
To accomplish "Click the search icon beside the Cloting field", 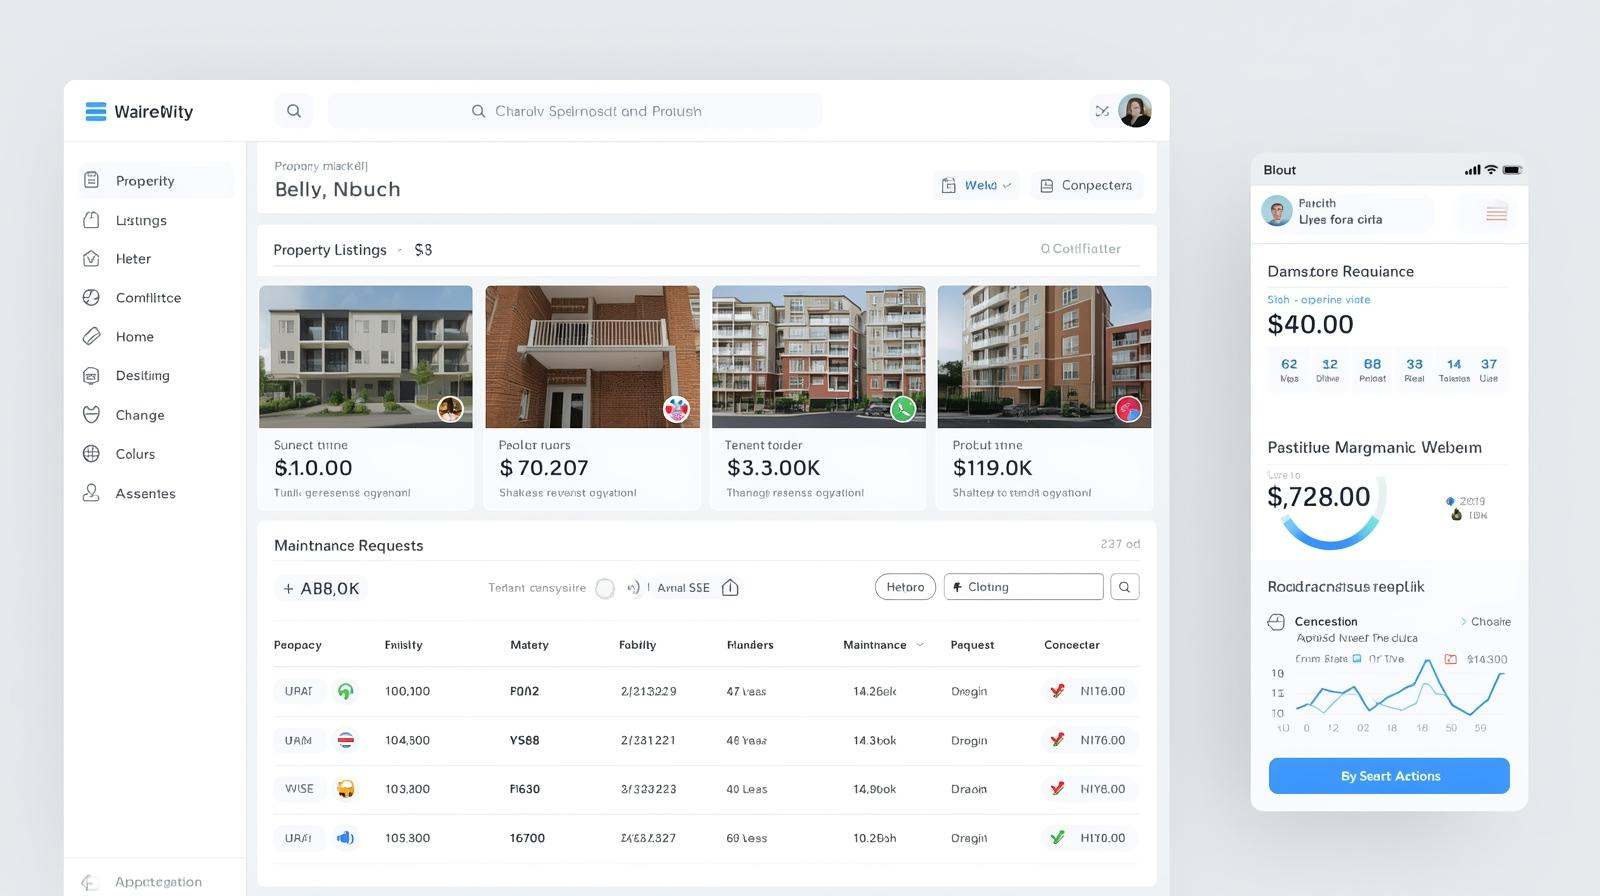I will (1124, 587).
